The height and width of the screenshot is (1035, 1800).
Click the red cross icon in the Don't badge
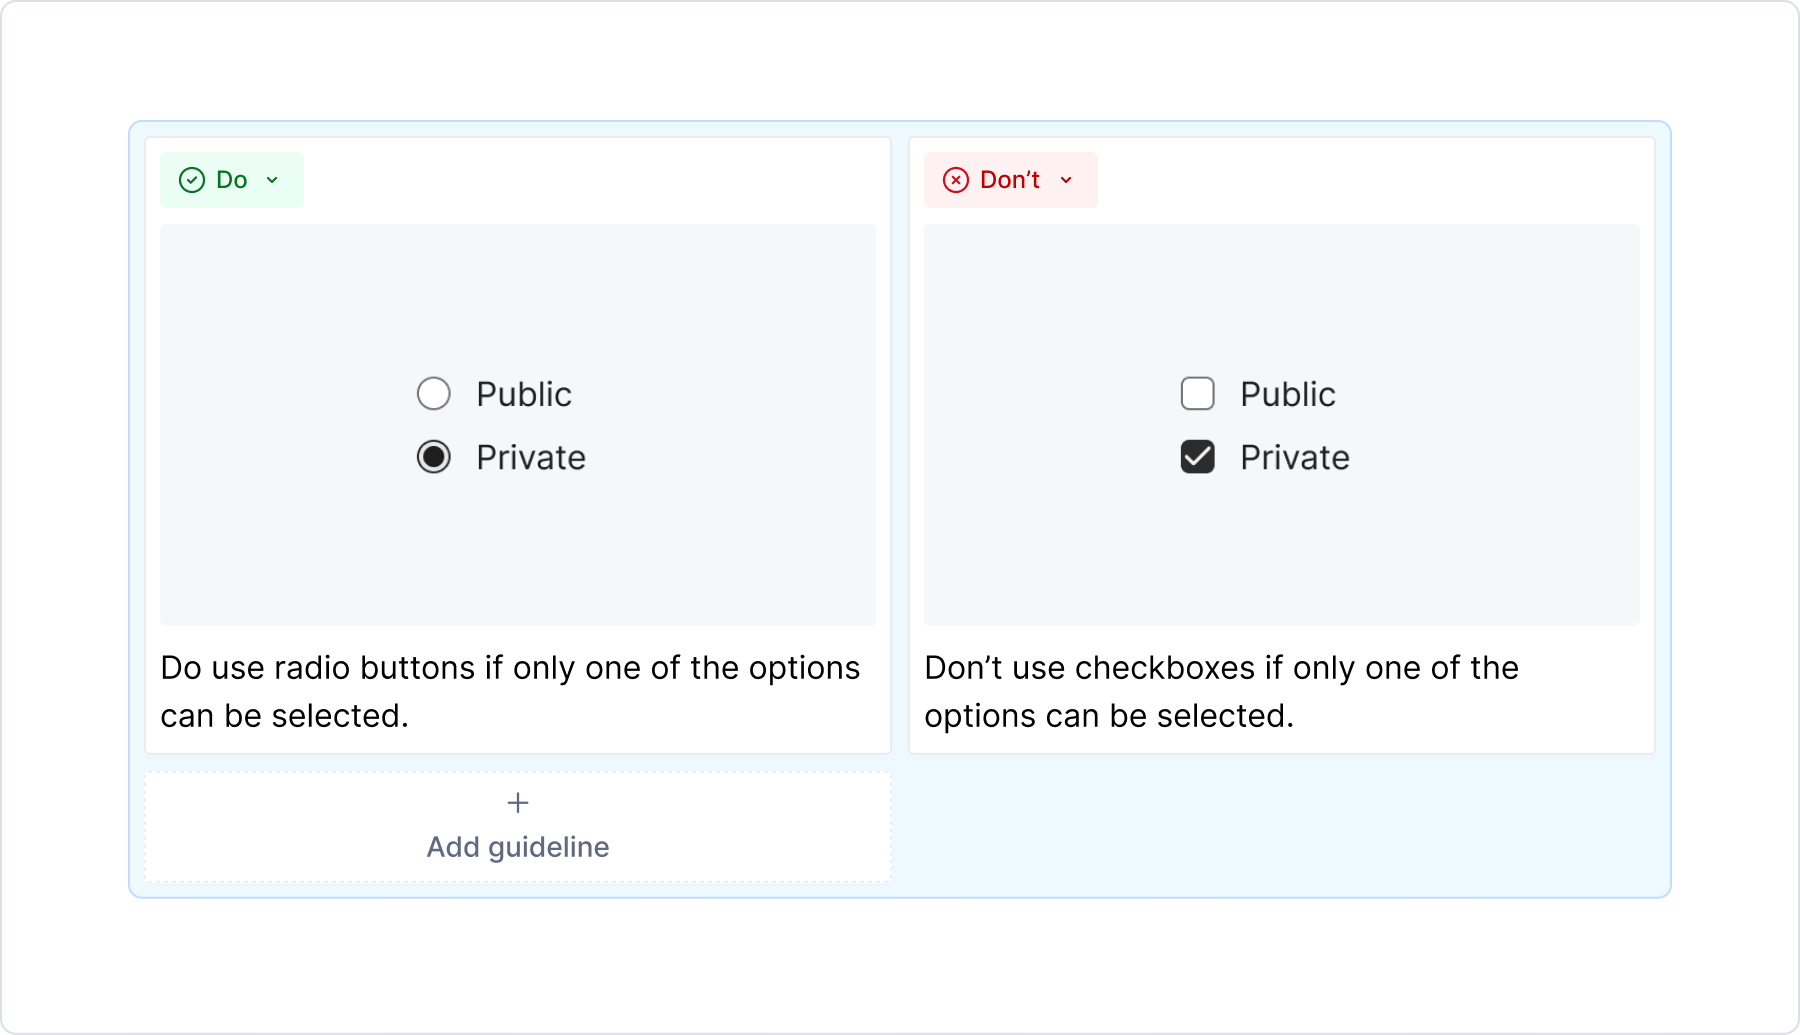pos(956,180)
